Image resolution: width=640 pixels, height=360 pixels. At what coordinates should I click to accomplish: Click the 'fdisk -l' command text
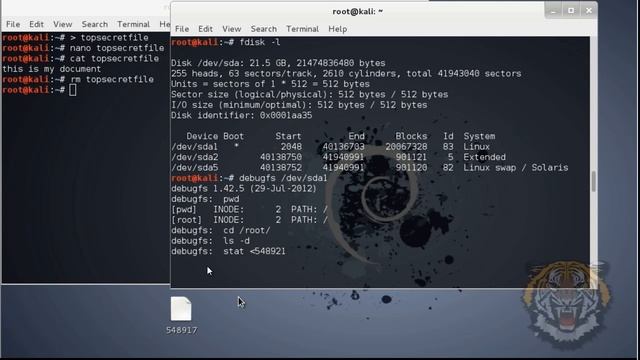coord(260,42)
